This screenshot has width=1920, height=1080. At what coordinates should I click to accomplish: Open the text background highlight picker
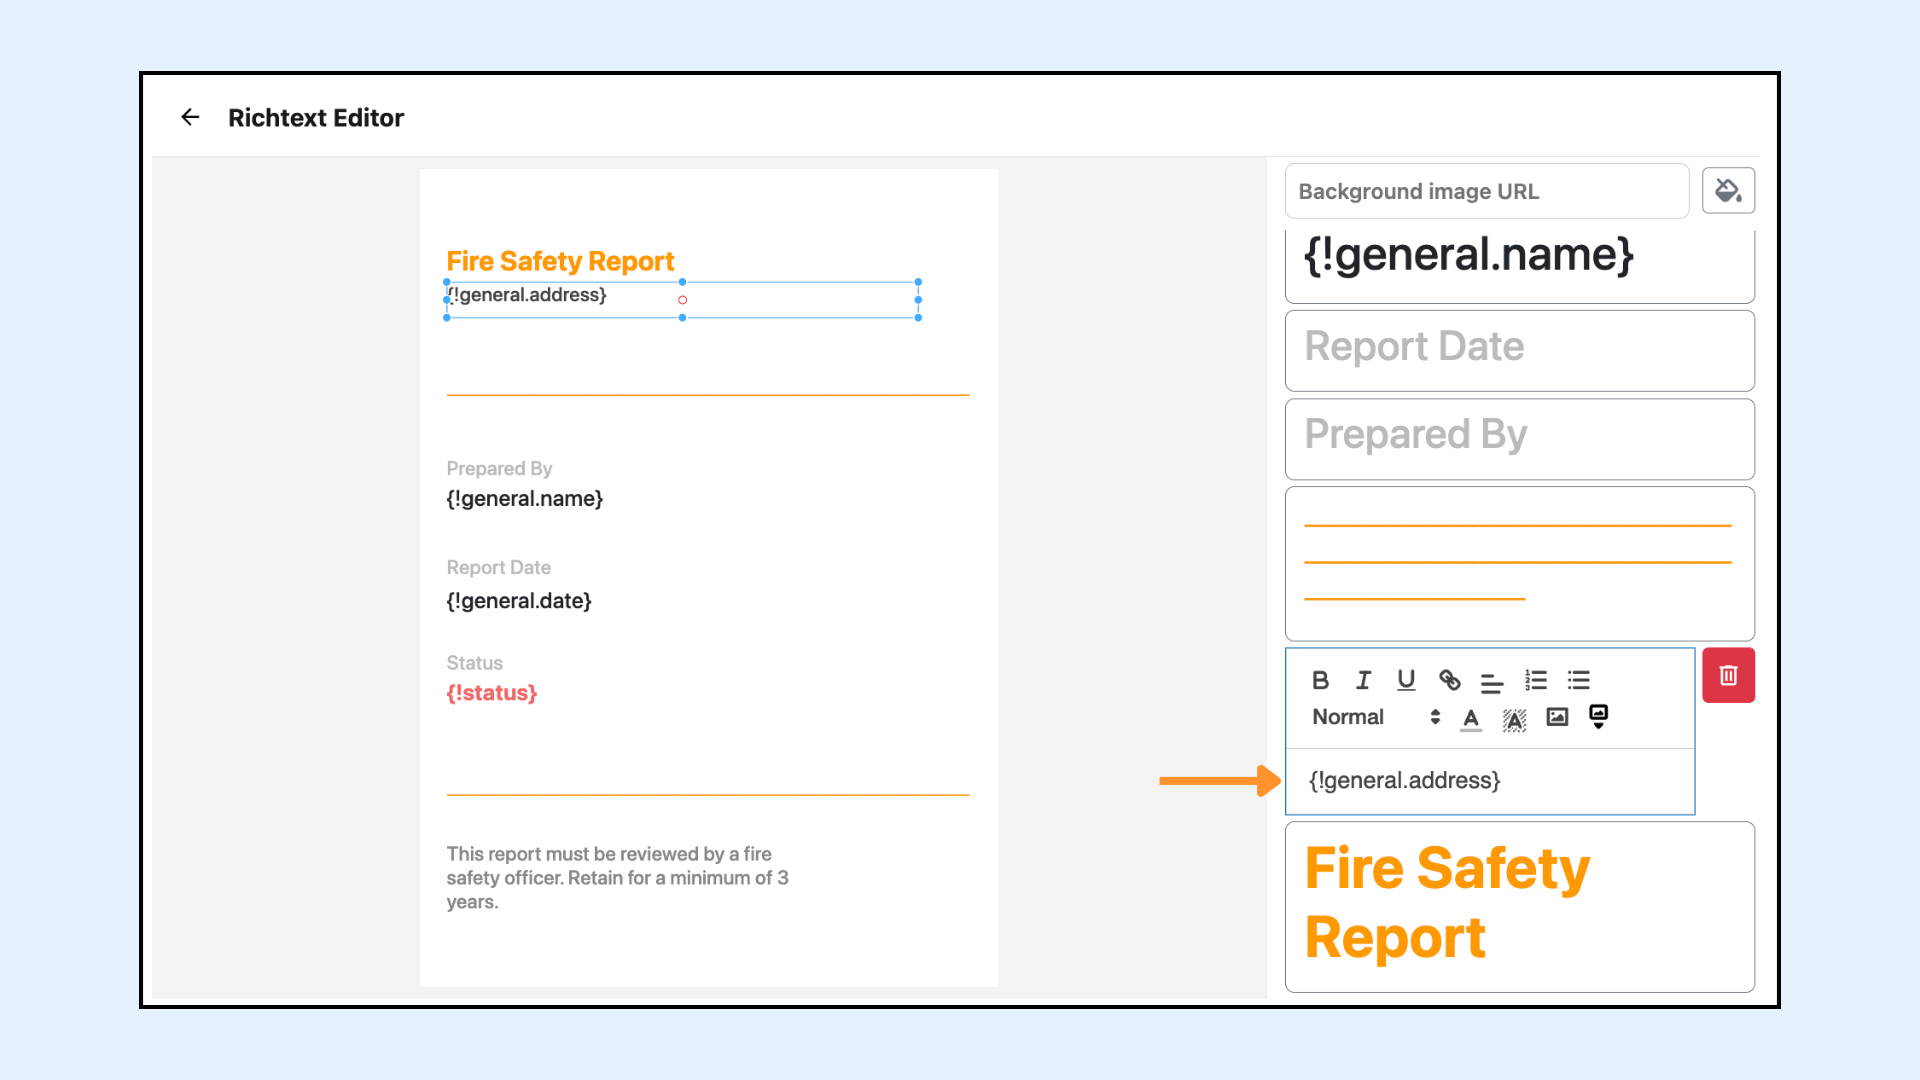coord(1514,719)
